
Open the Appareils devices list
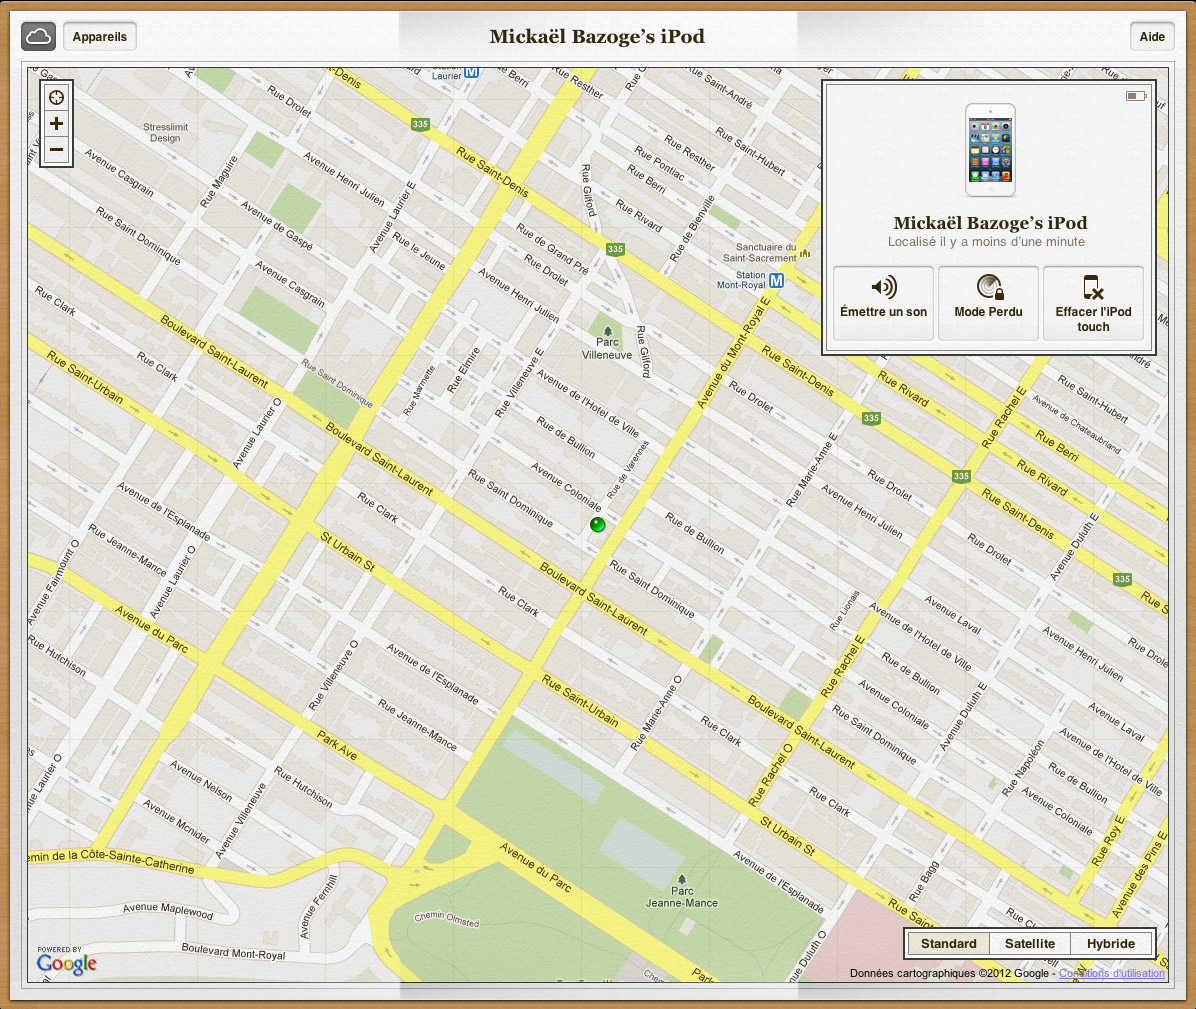[x=100, y=37]
